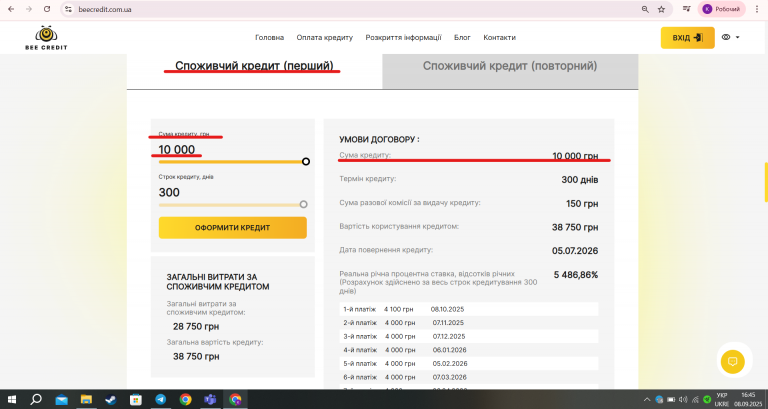Click the volume icon in system tray
The image size is (768, 409).
click(x=683, y=400)
